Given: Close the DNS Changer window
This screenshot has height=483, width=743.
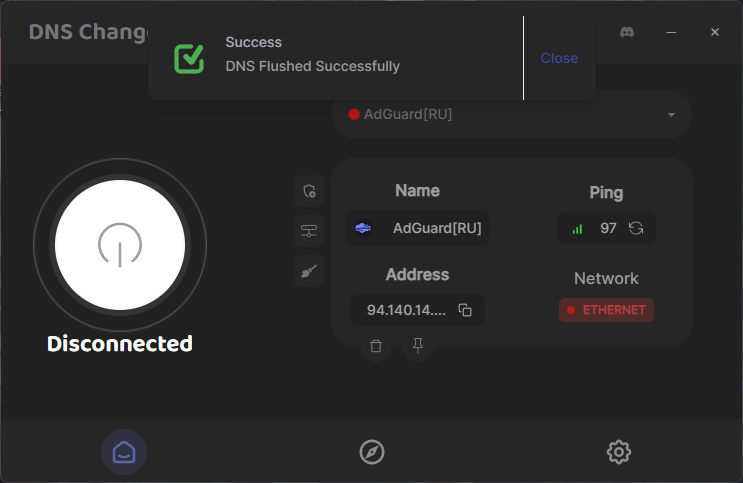Looking at the screenshot, I should pos(715,32).
